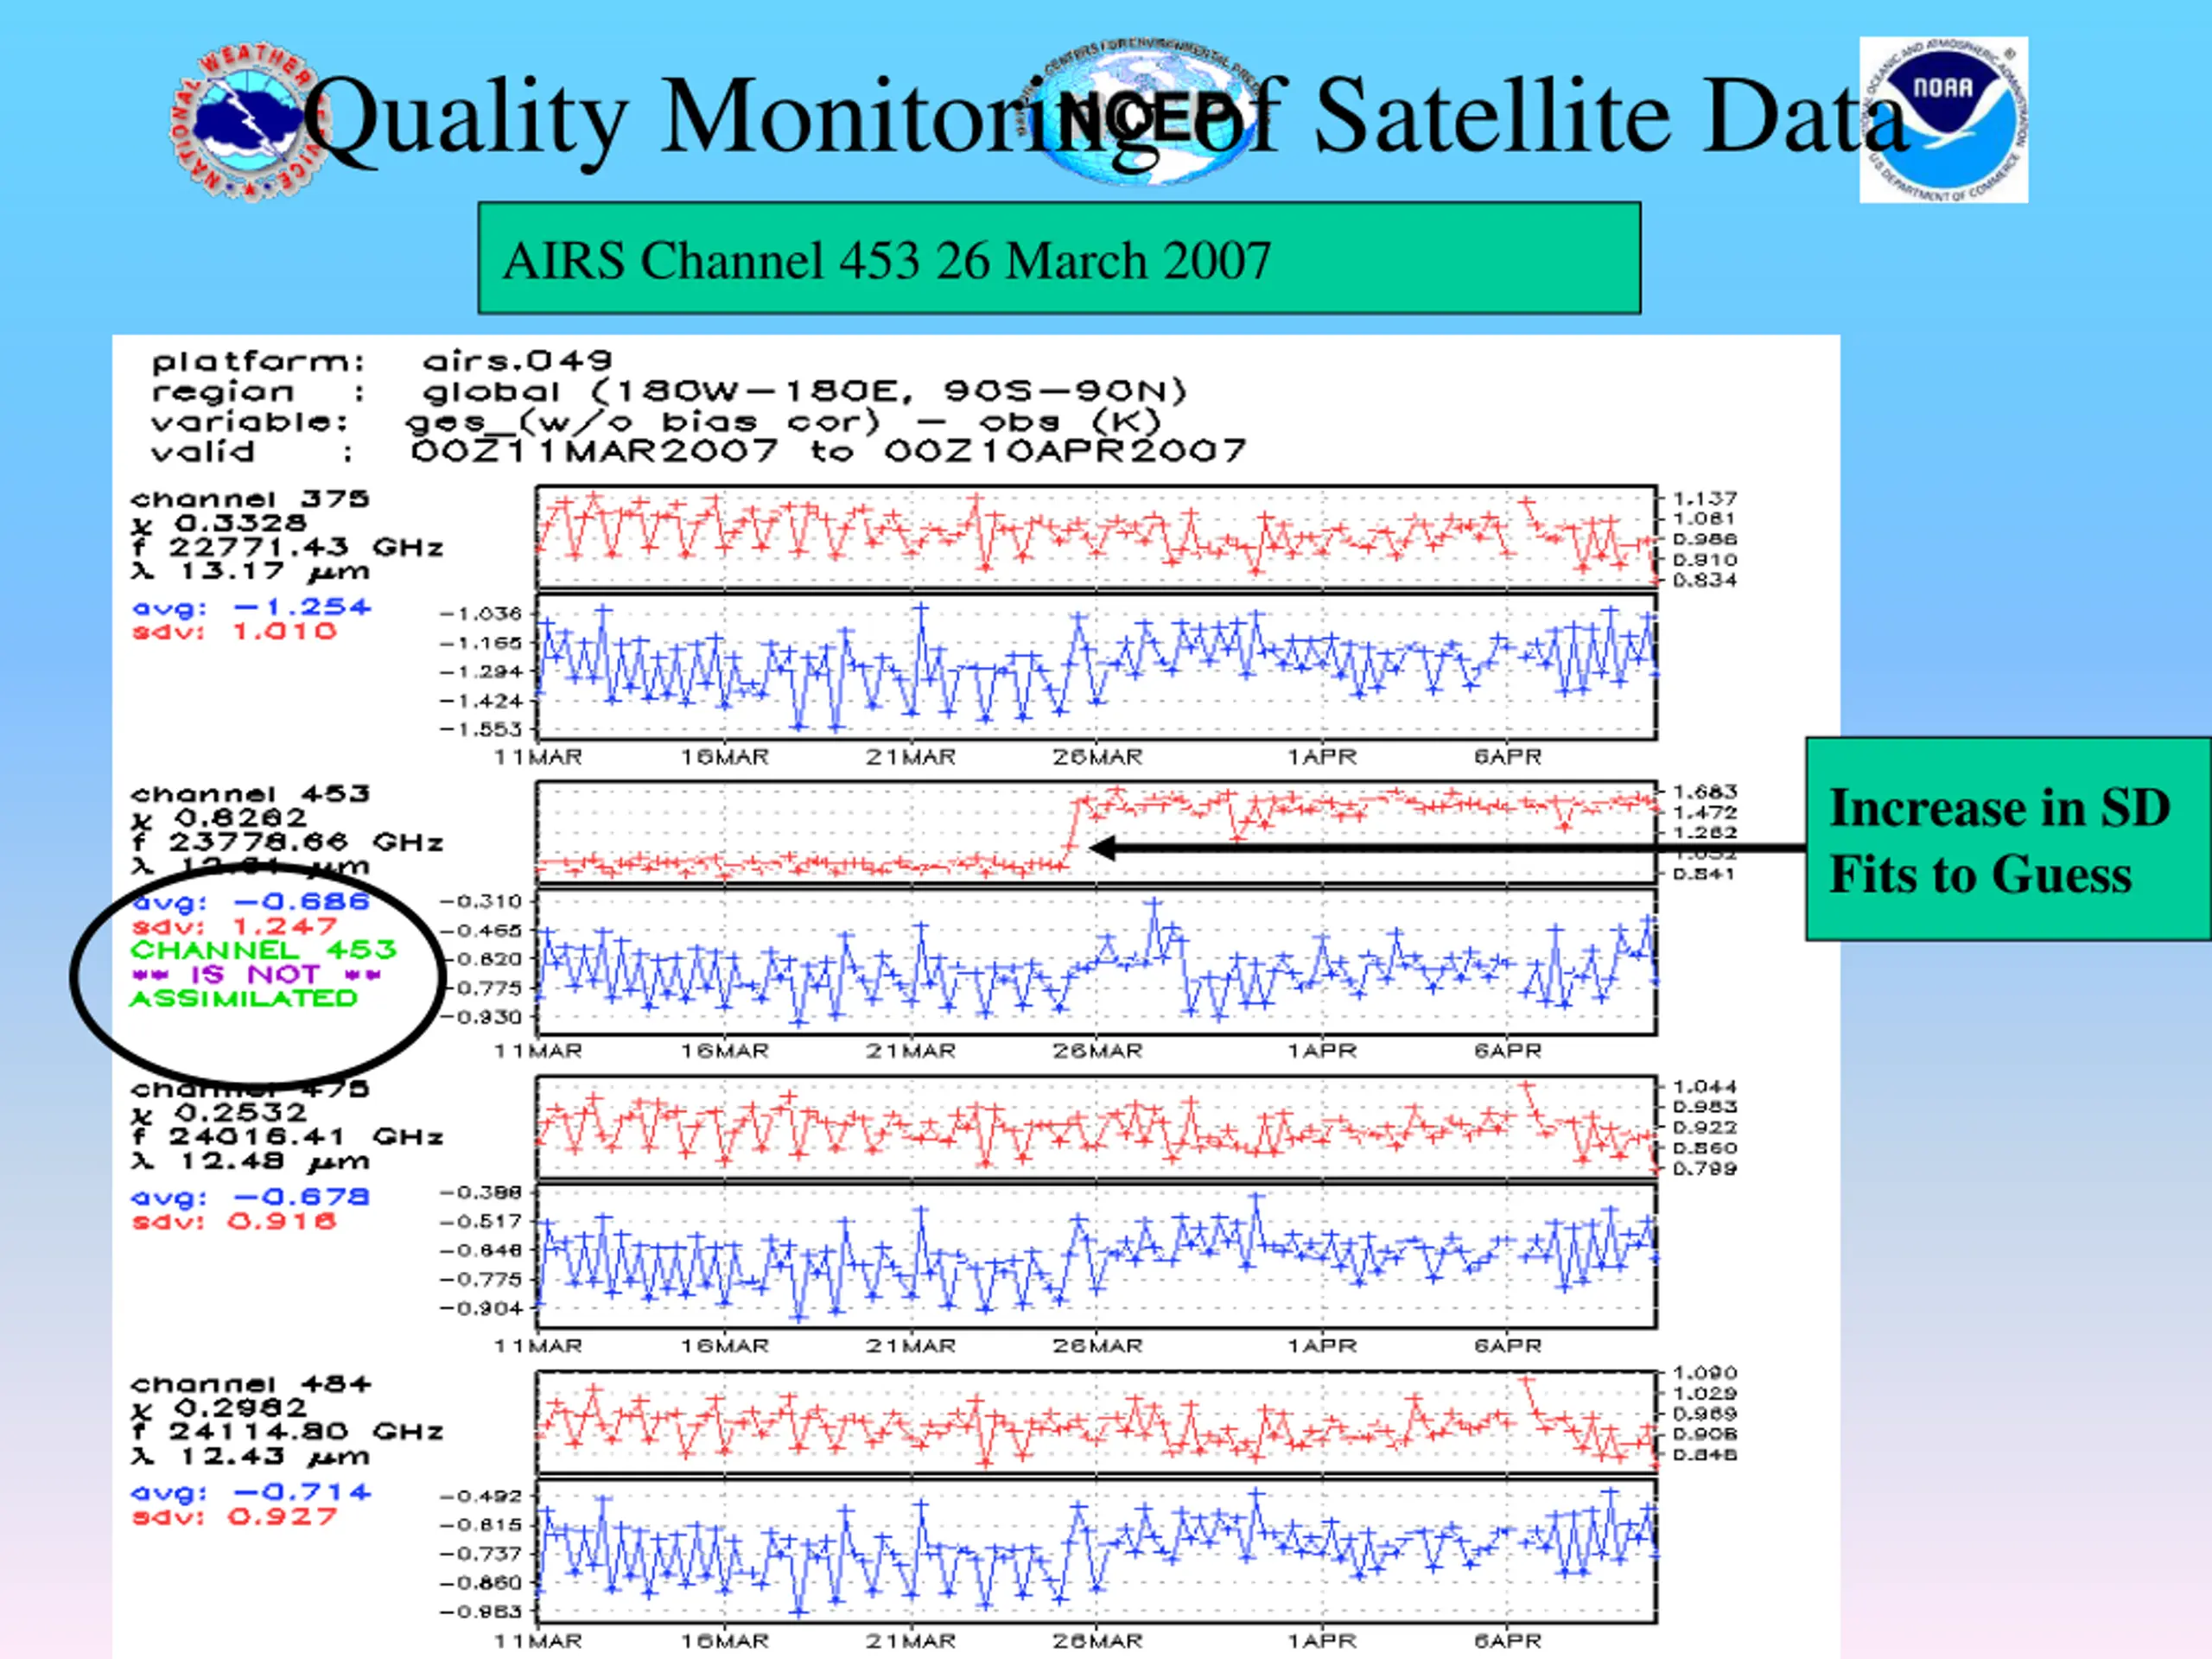Click the blue average plot for channel 453

coord(1096,962)
